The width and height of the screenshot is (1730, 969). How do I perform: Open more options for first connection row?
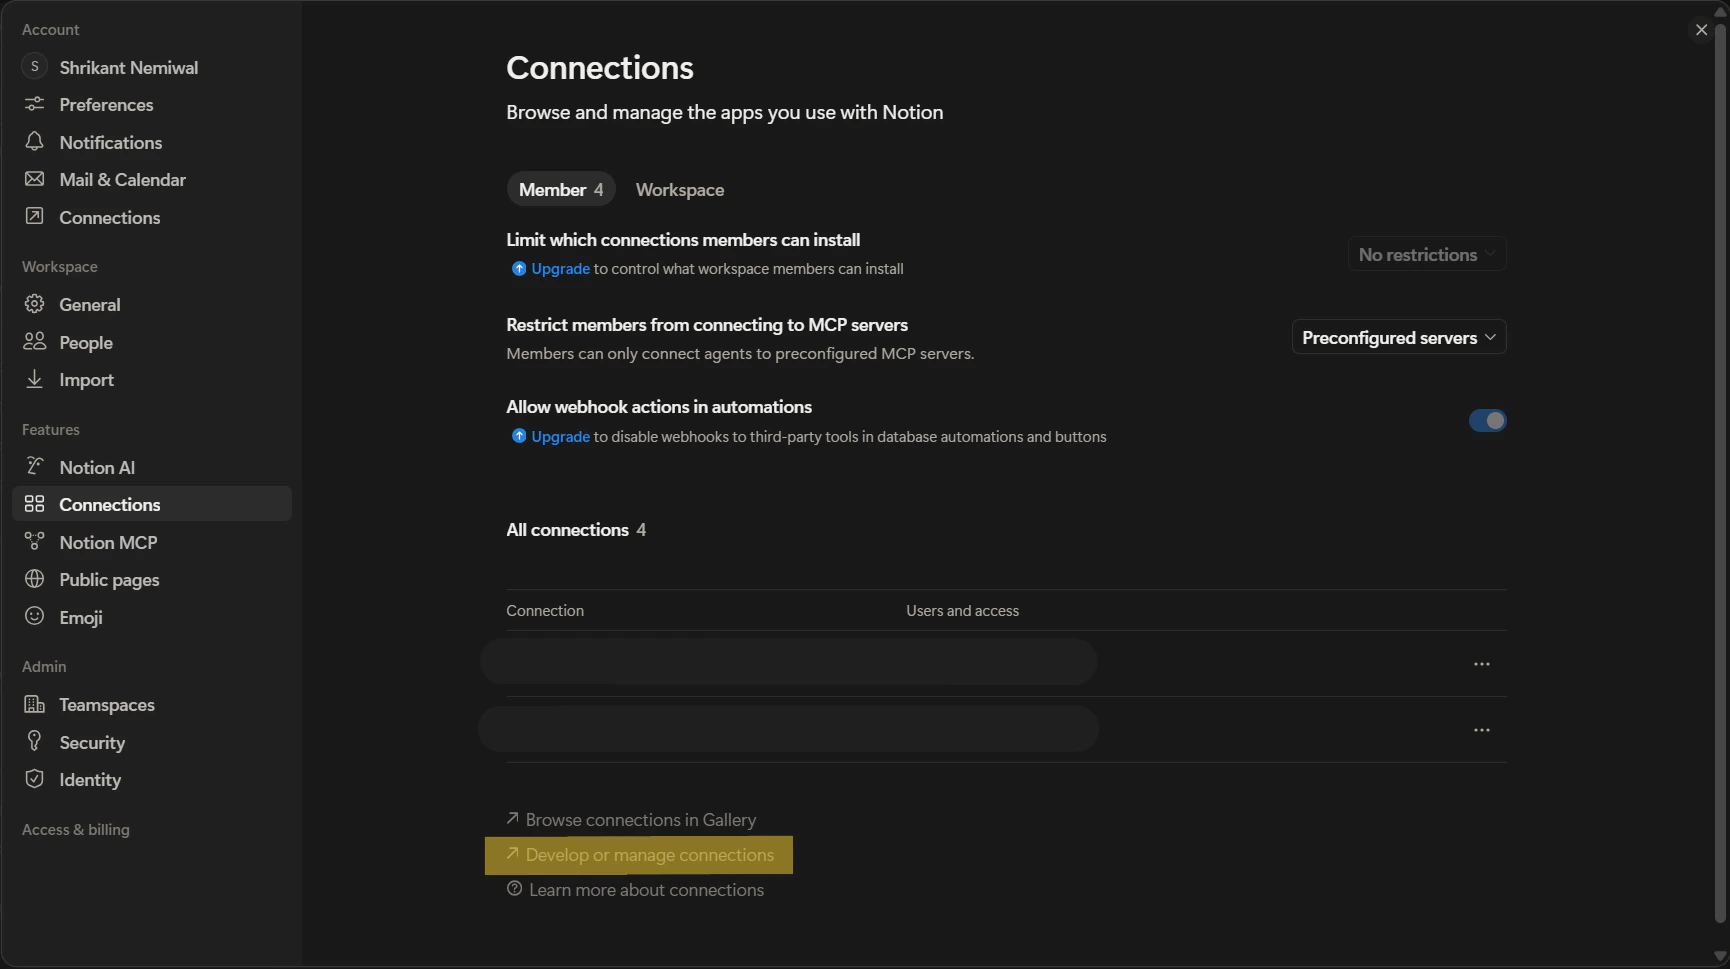point(1481,664)
